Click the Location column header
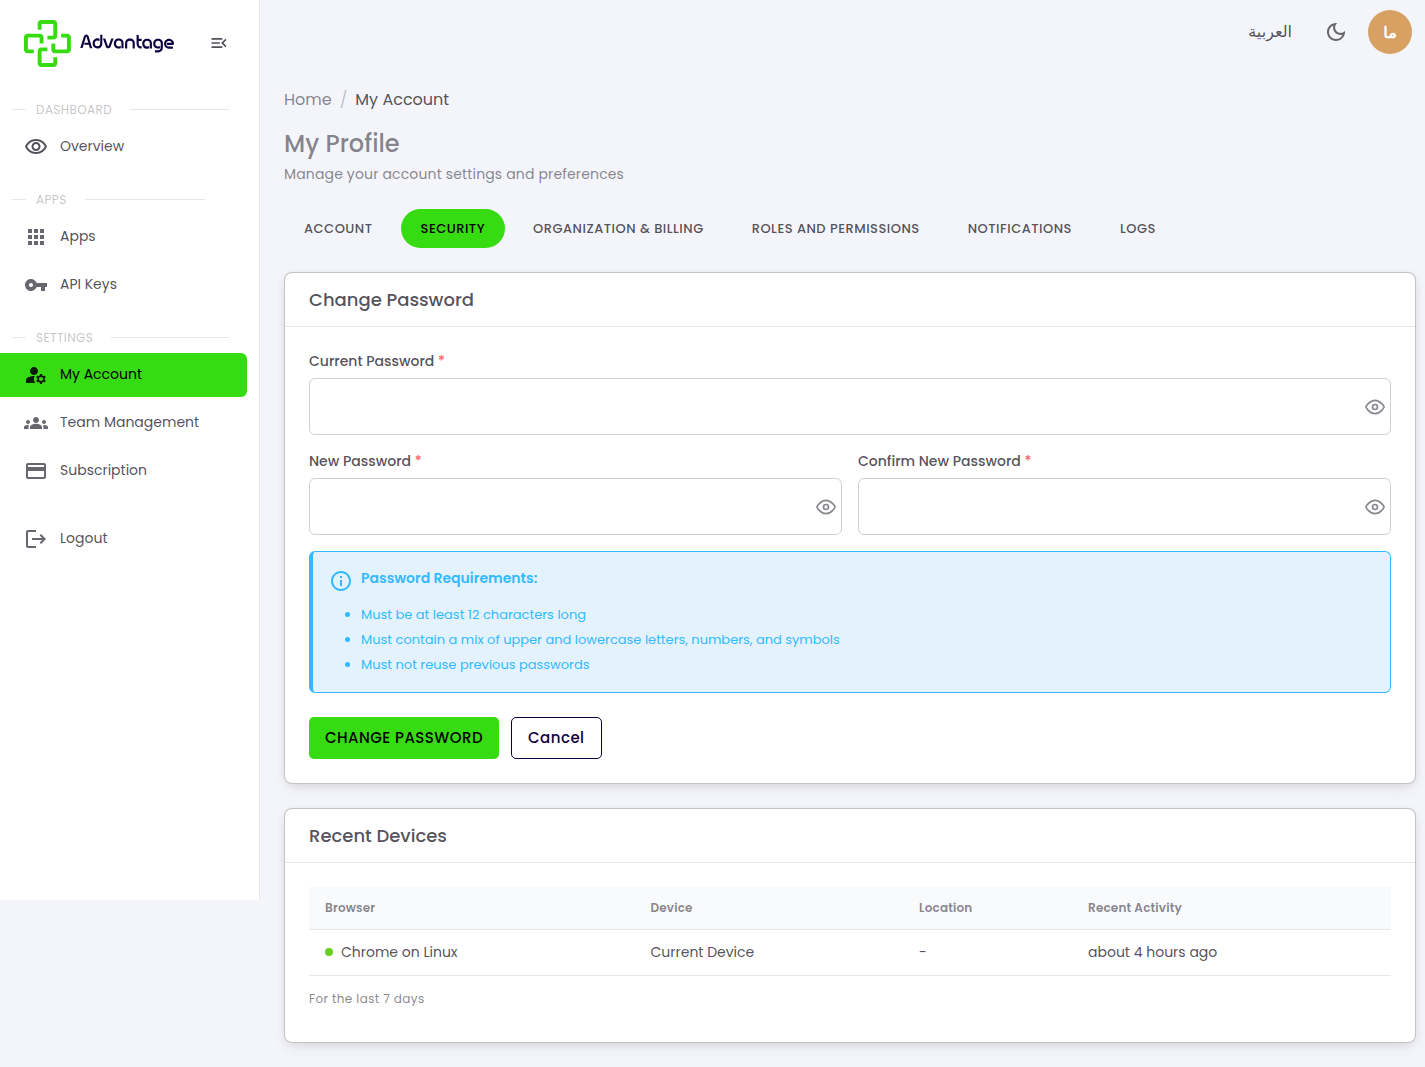The image size is (1425, 1067). tap(945, 908)
